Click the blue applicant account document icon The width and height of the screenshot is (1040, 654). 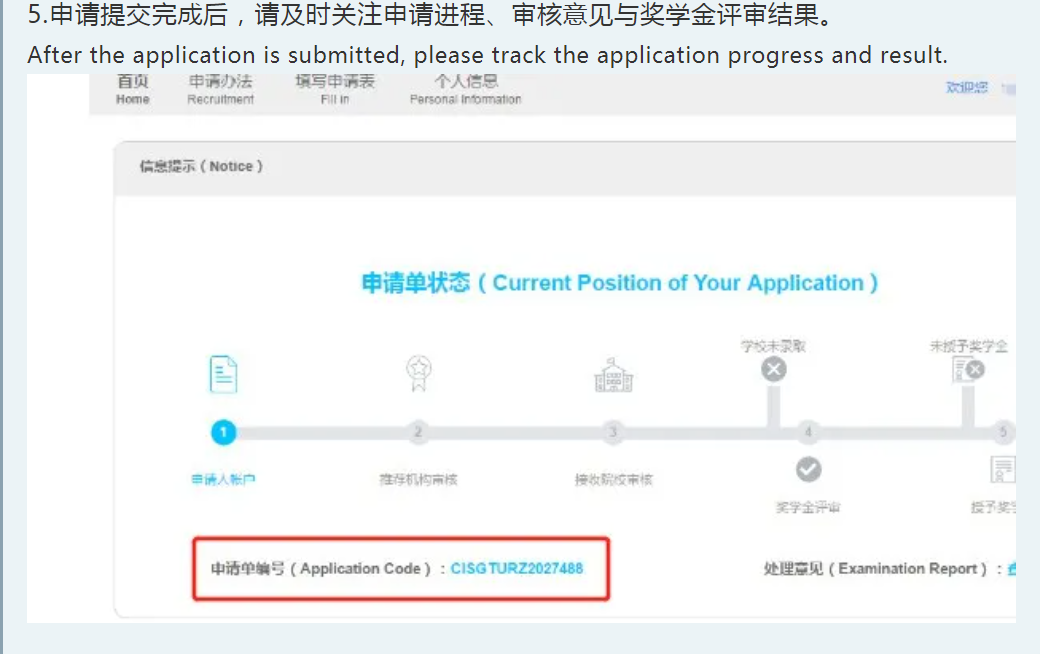[223, 374]
